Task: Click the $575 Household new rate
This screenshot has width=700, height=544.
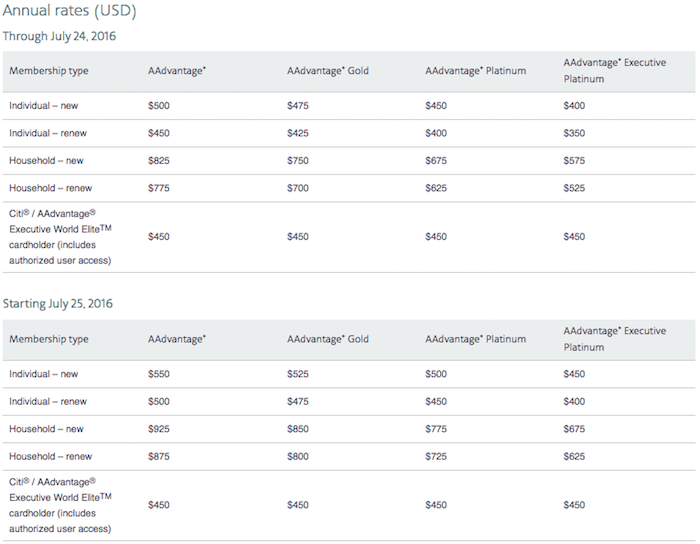Action: point(574,161)
